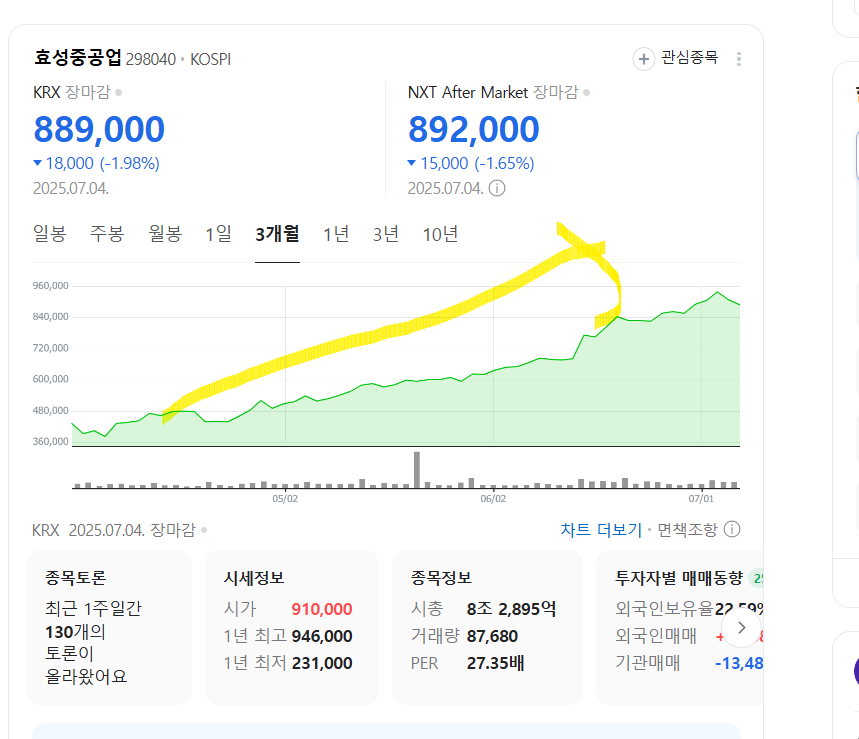Select the 3개월 chart period tab

[277, 234]
